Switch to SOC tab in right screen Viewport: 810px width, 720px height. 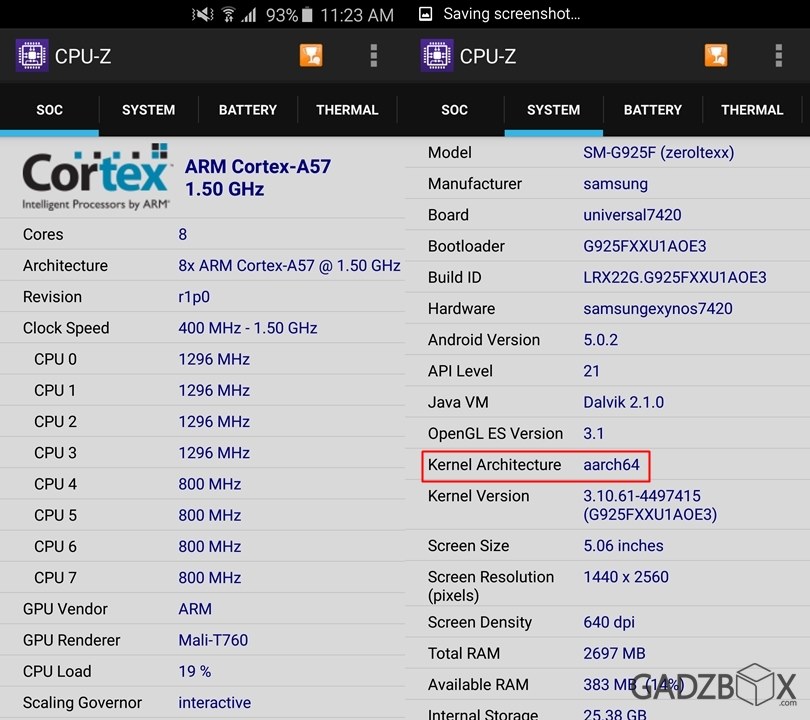point(455,110)
